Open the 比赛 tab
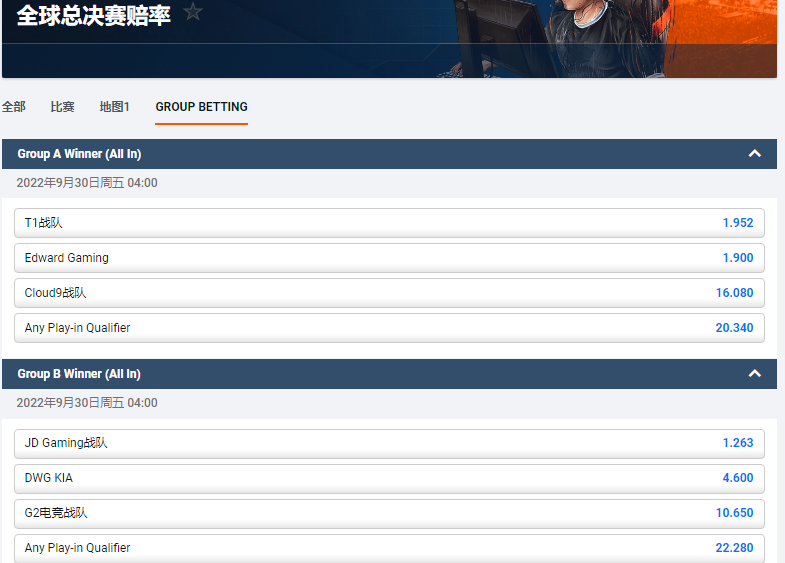The height and width of the screenshot is (563, 785). 63,107
